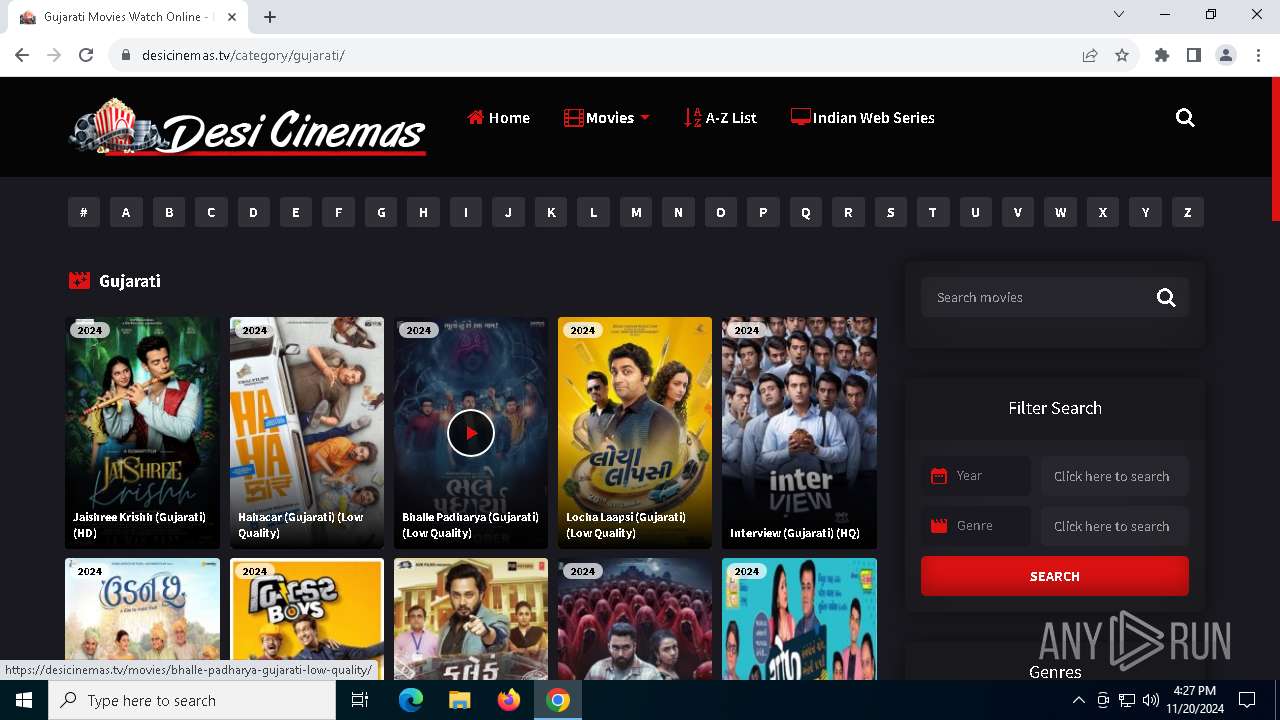Filter movies starting with letter S

(x=890, y=212)
